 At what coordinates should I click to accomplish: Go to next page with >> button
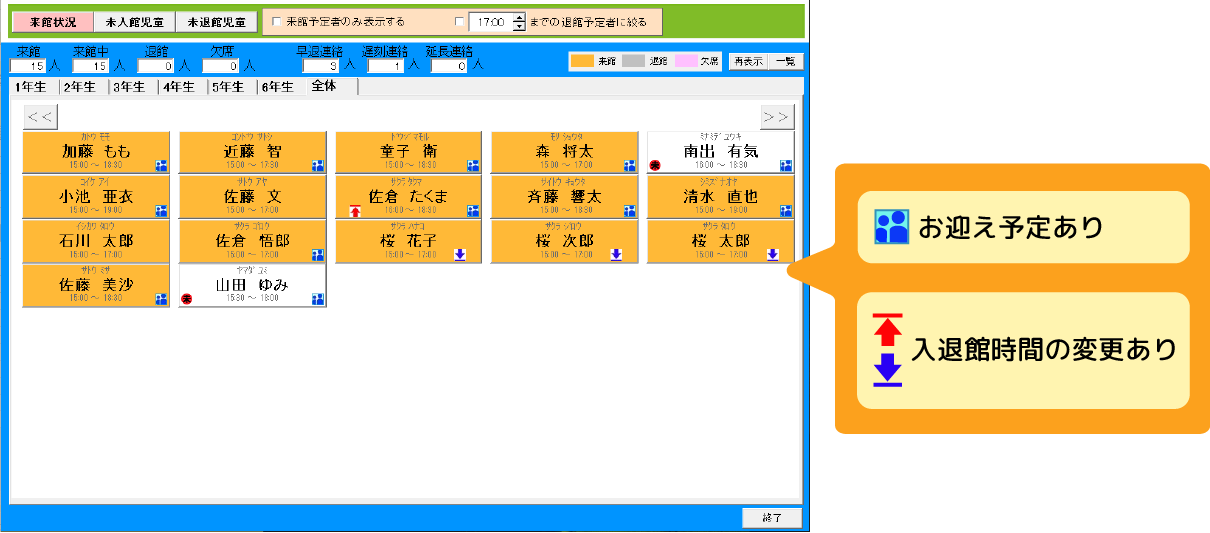[776, 117]
